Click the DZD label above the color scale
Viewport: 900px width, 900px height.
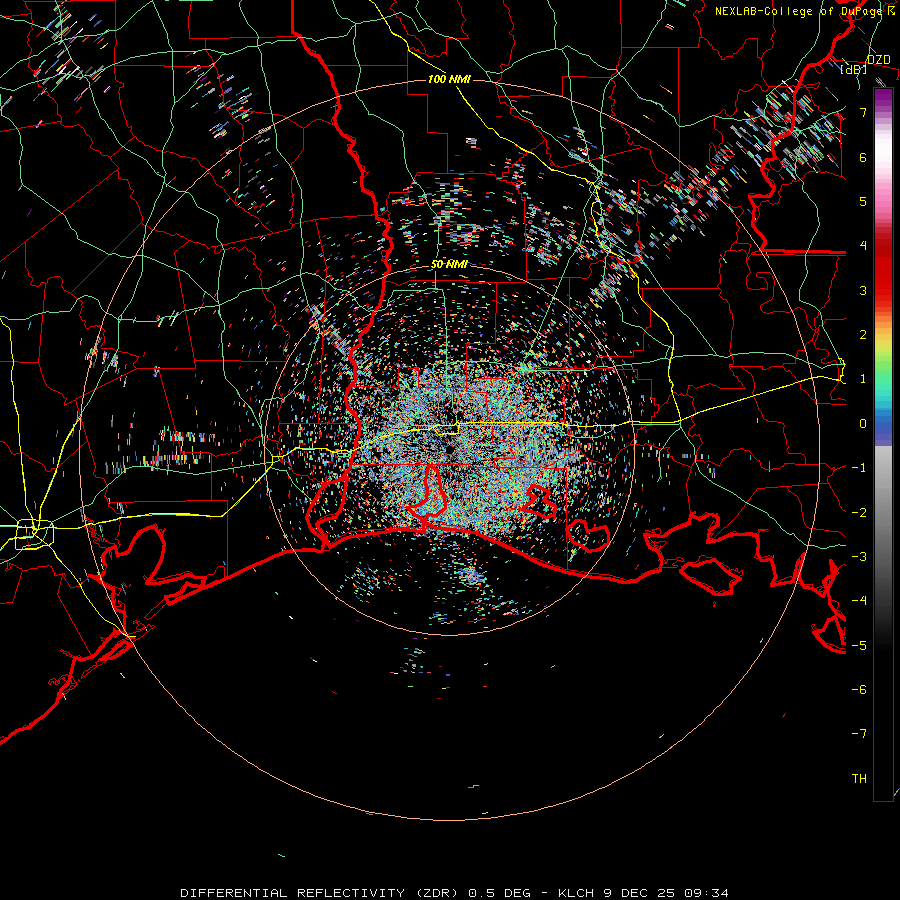[x=879, y=60]
